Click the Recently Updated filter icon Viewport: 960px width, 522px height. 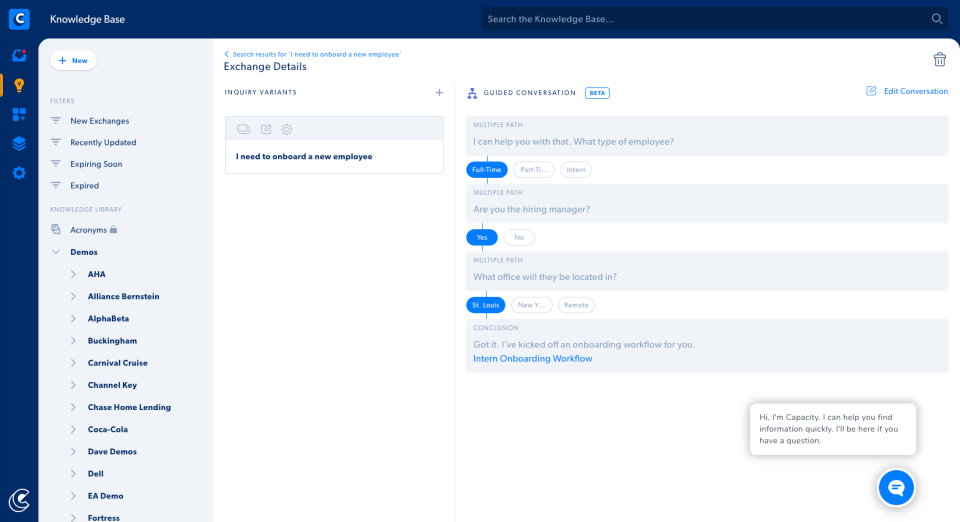tap(56, 142)
